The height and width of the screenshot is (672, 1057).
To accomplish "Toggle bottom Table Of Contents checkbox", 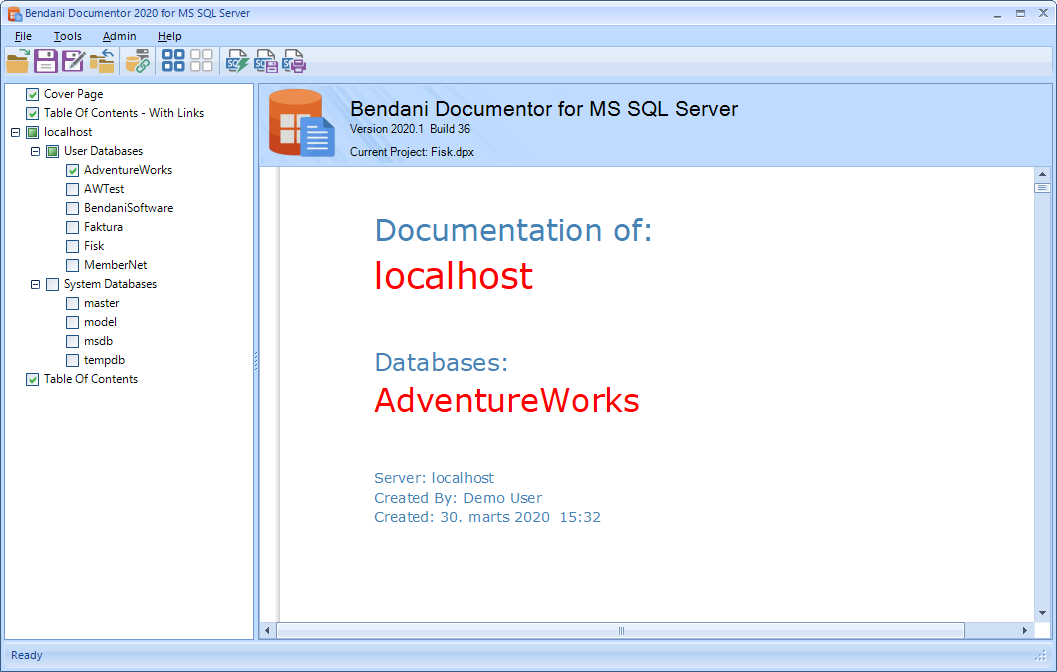I will pyautogui.click(x=32, y=379).
